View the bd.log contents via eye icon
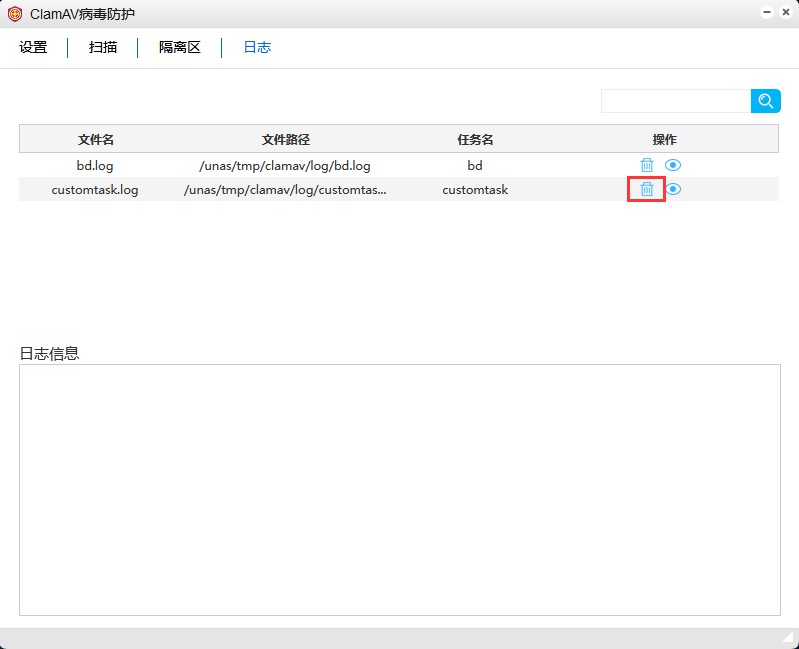This screenshot has width=799, height=649. 674,165
